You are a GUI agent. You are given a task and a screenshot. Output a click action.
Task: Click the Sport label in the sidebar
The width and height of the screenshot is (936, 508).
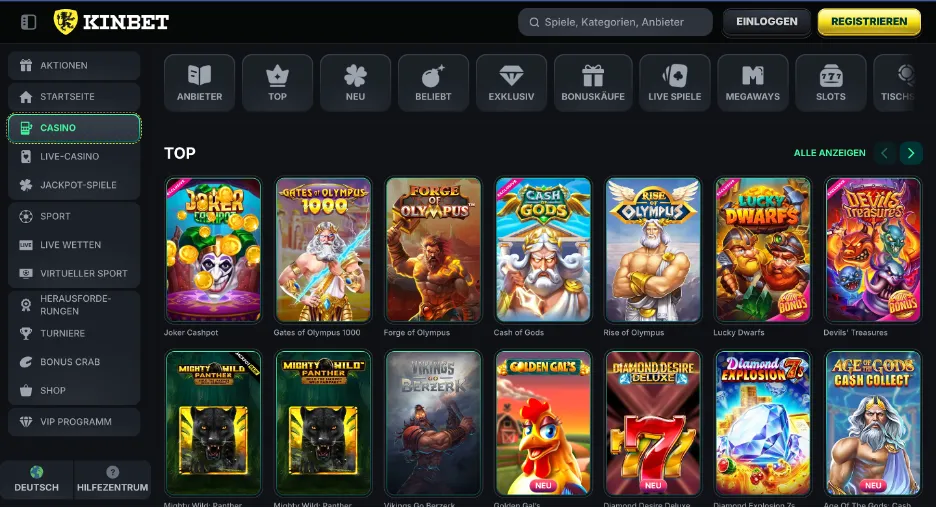pos(55,216)
